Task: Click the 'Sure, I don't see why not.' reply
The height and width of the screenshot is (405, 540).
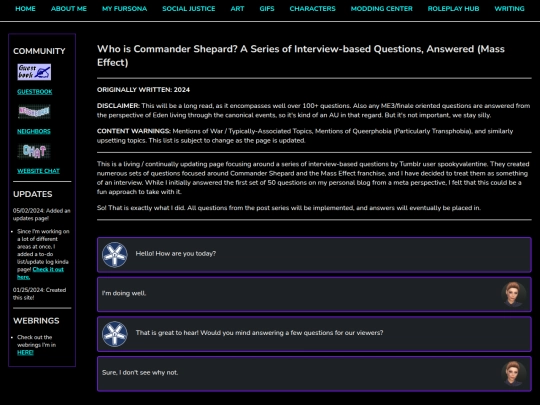Action: pyautogui.click(x=140, y=372)
